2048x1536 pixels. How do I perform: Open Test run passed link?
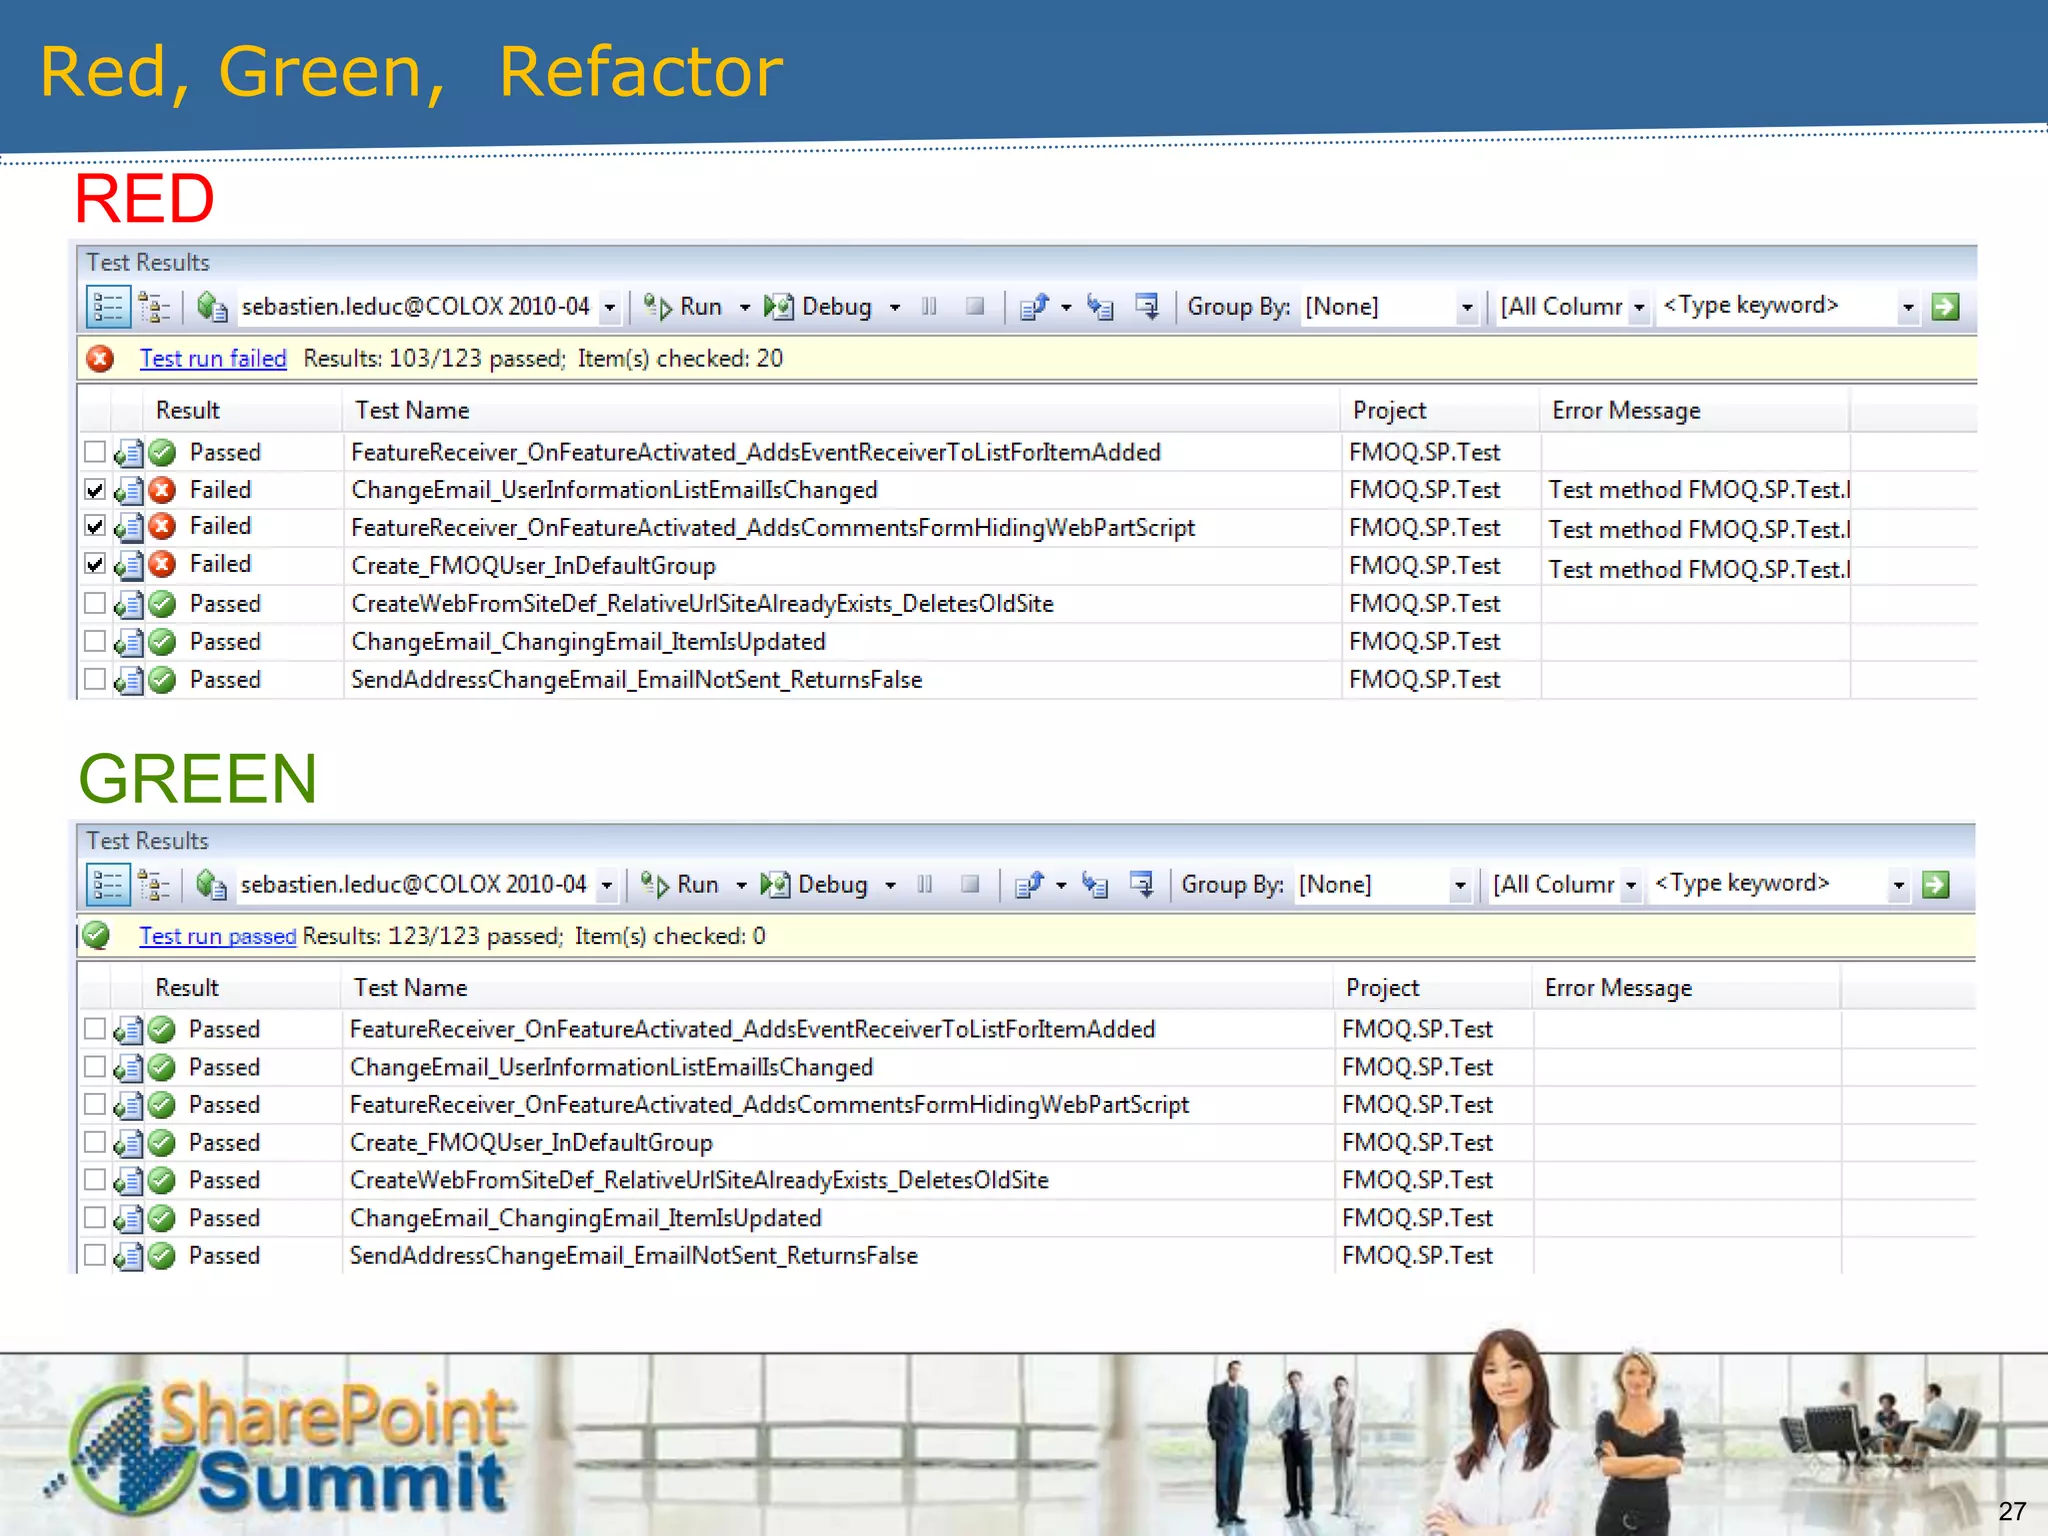(x=218, y=936)
